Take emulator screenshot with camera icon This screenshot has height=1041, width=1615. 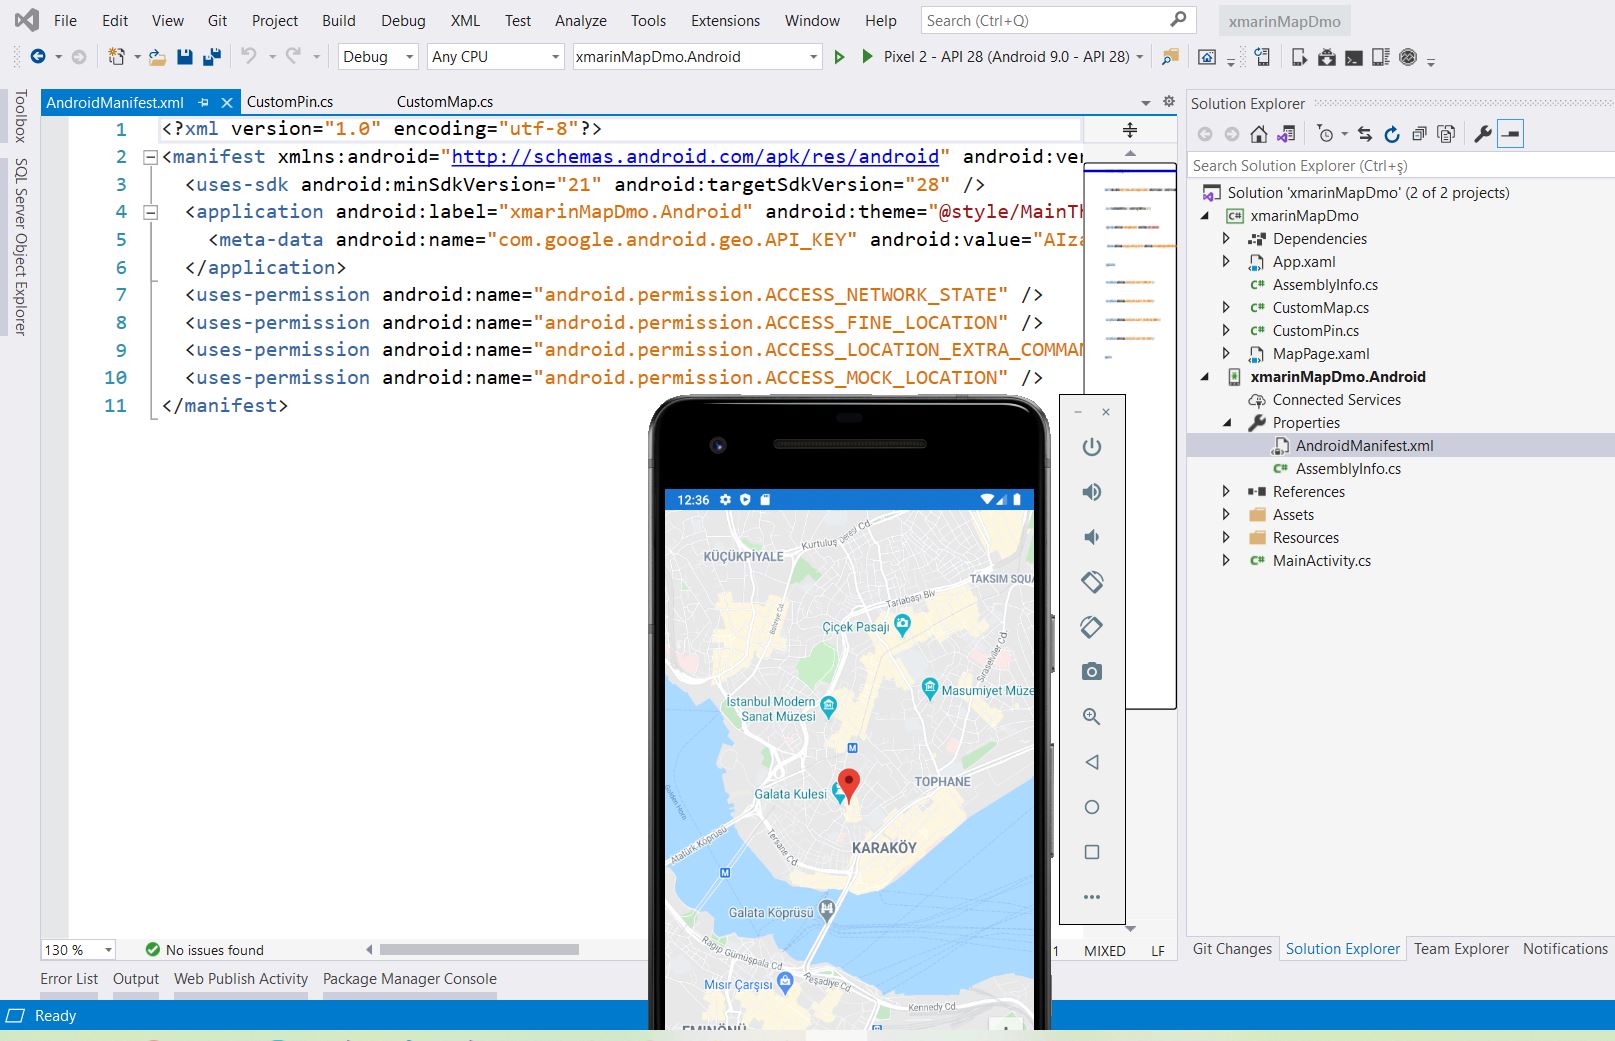1092,672
